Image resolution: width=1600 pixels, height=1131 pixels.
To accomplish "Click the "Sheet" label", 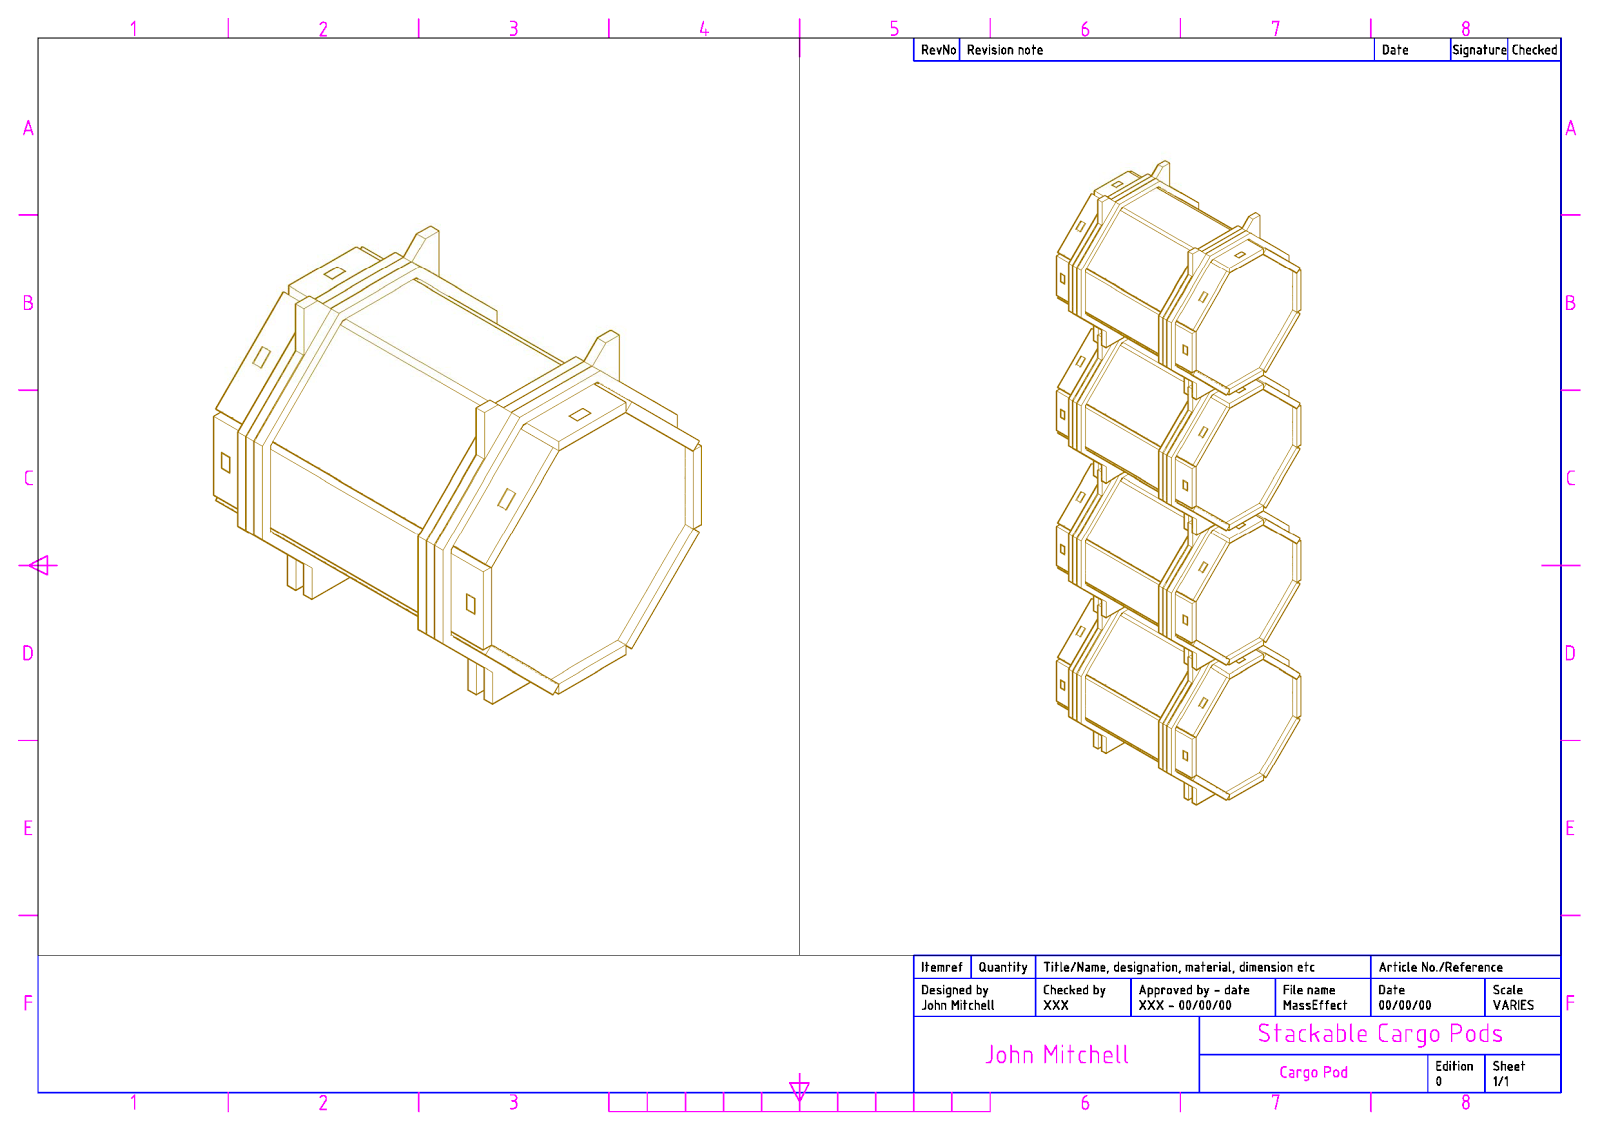I will pos(1509,1066).
